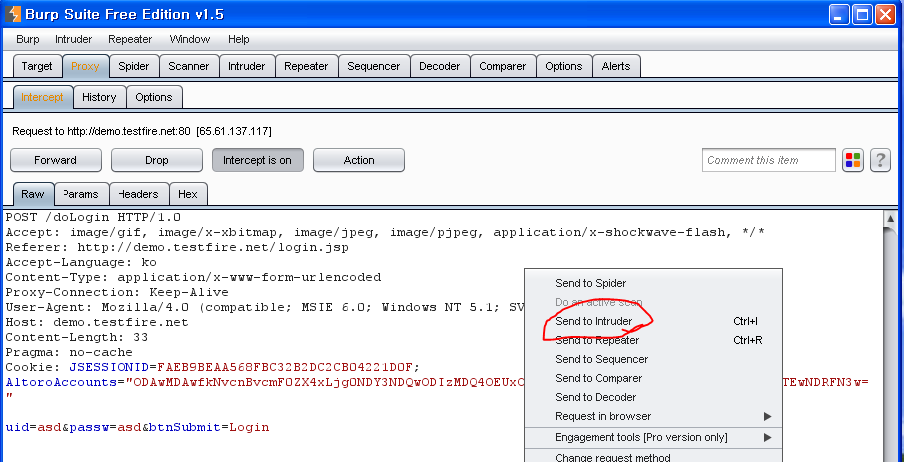Switch to the Decoder tab
Image resolution: width=904 pixels, height=462 pixels.
[440, 66]
